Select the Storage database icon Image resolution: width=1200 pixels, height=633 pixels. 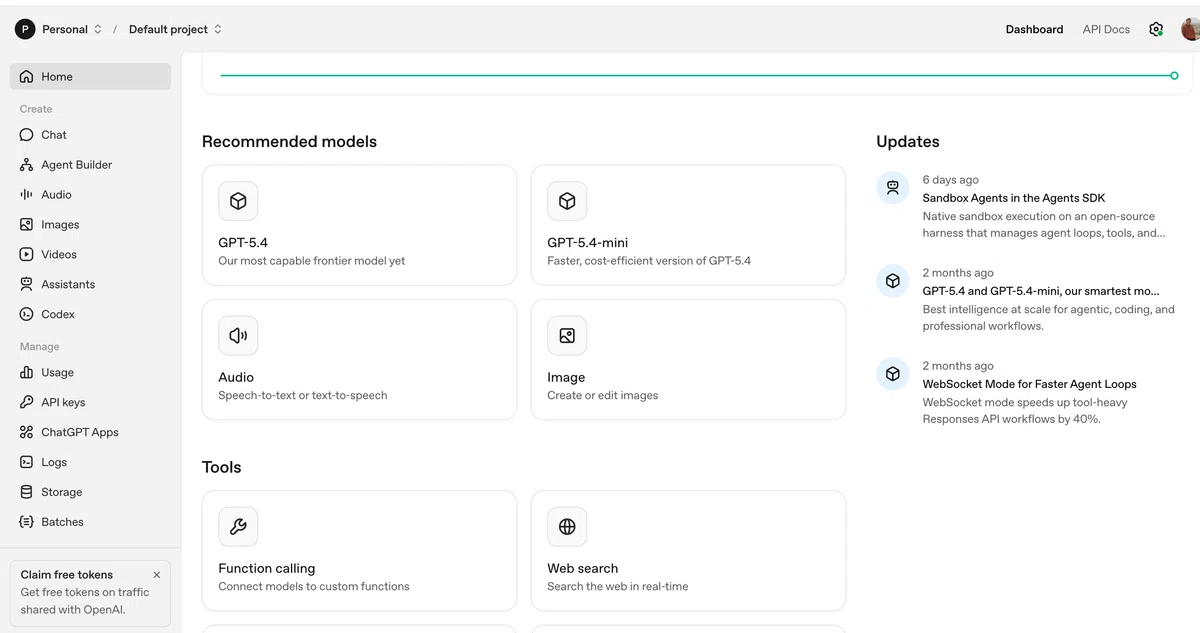(x=27, y=493)
